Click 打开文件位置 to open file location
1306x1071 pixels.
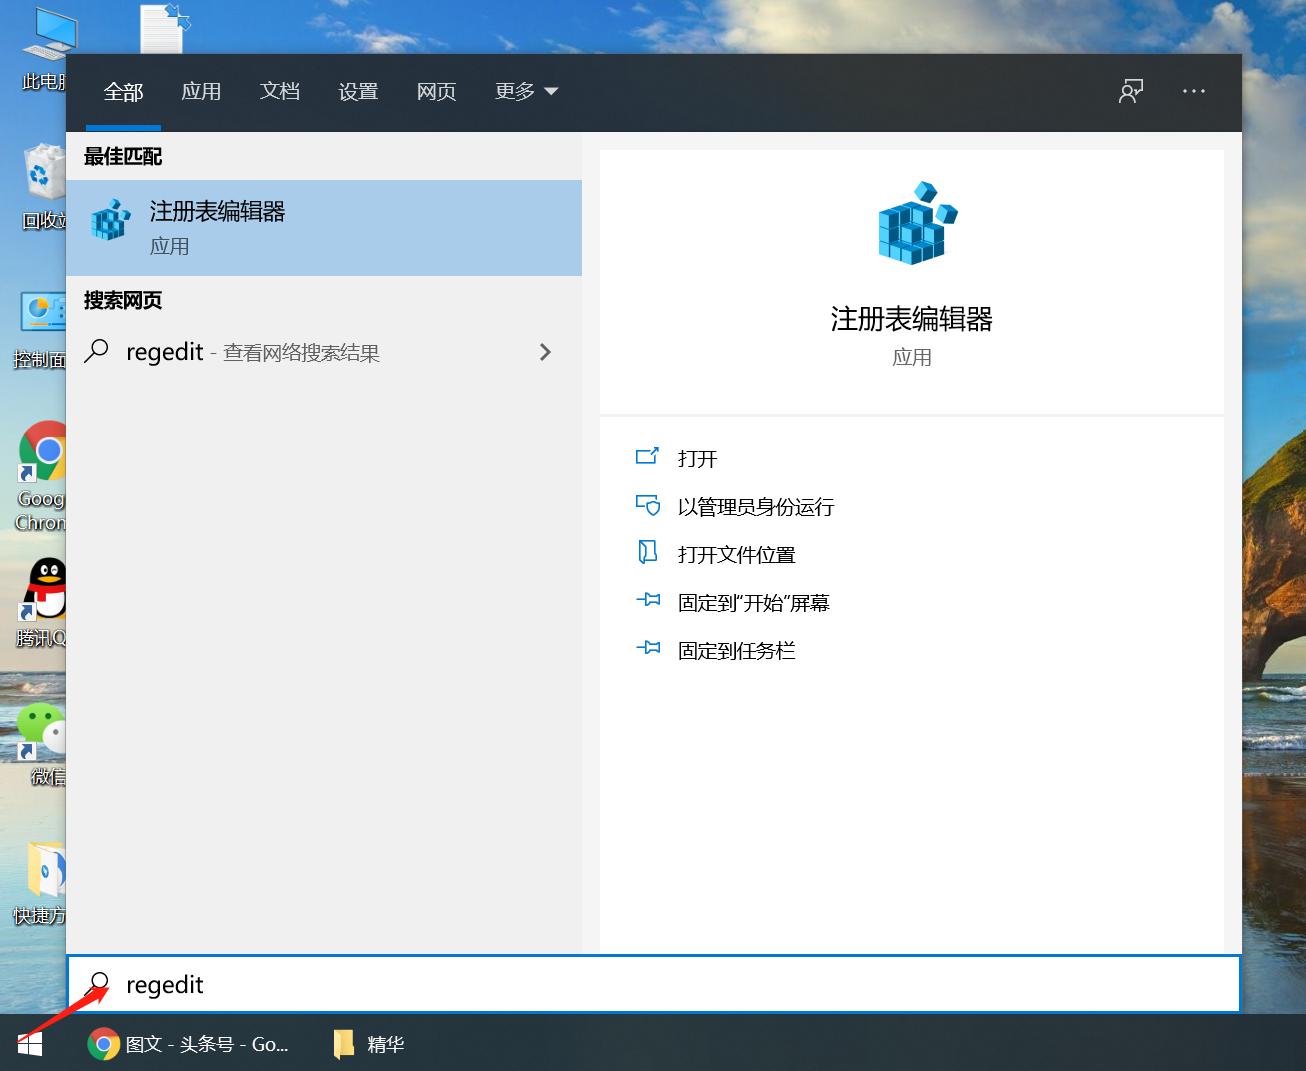(736, 554)
